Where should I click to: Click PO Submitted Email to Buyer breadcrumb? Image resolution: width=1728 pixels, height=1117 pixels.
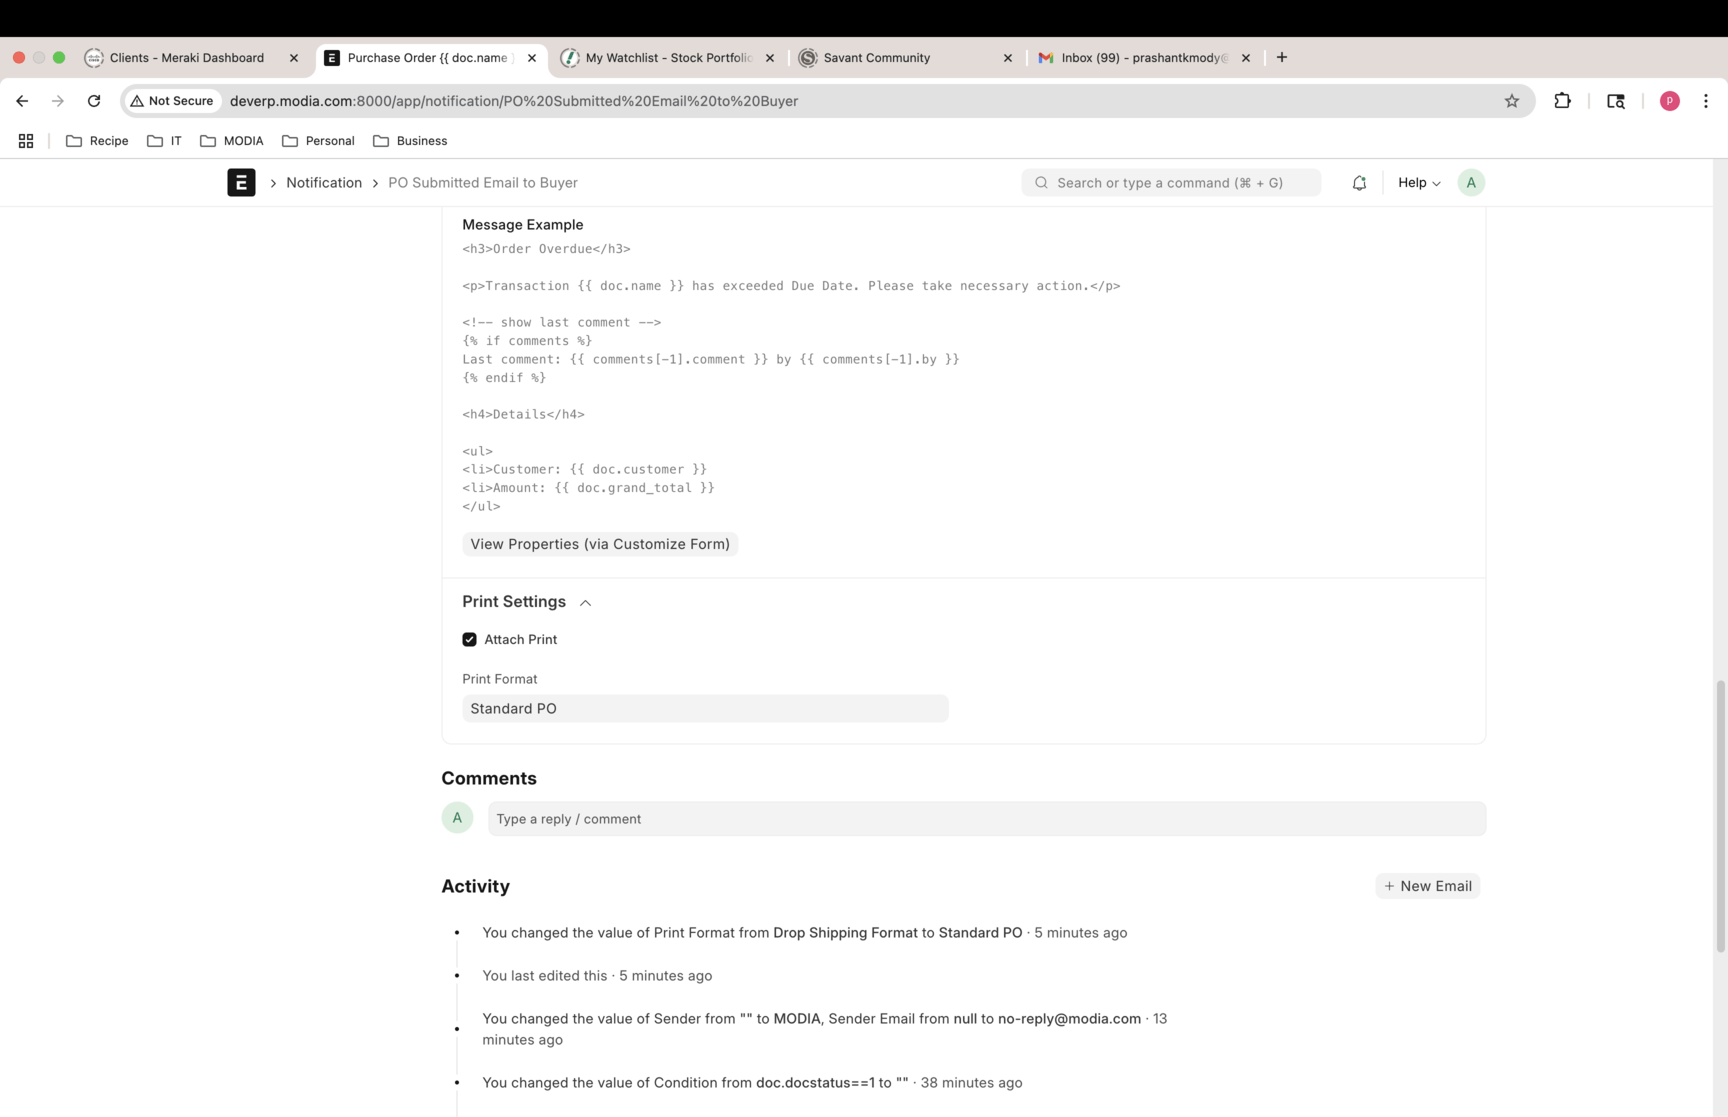click(x=483, y=183)
